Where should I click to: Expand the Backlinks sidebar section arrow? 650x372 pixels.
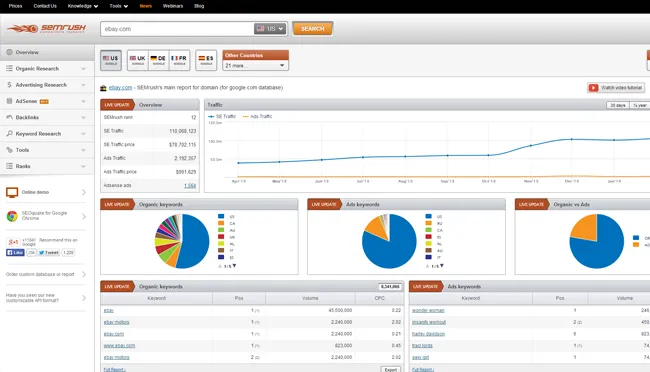(x=83, y=118)
